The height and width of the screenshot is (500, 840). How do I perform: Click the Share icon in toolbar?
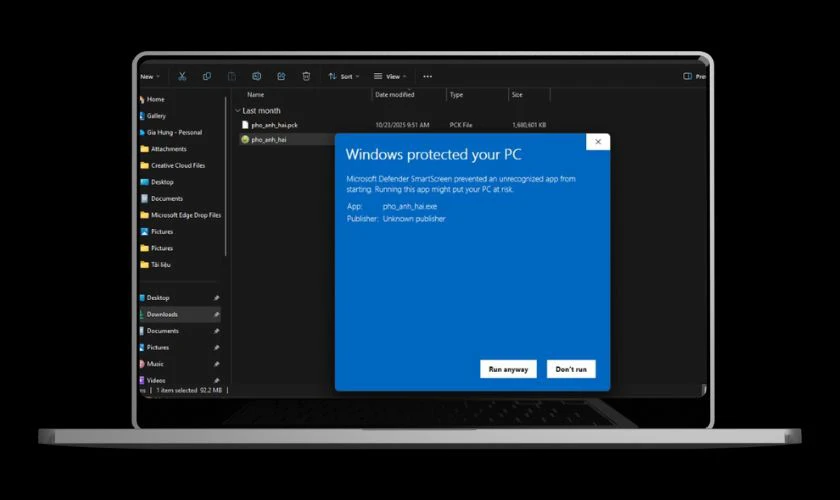(x=281, y=76)
